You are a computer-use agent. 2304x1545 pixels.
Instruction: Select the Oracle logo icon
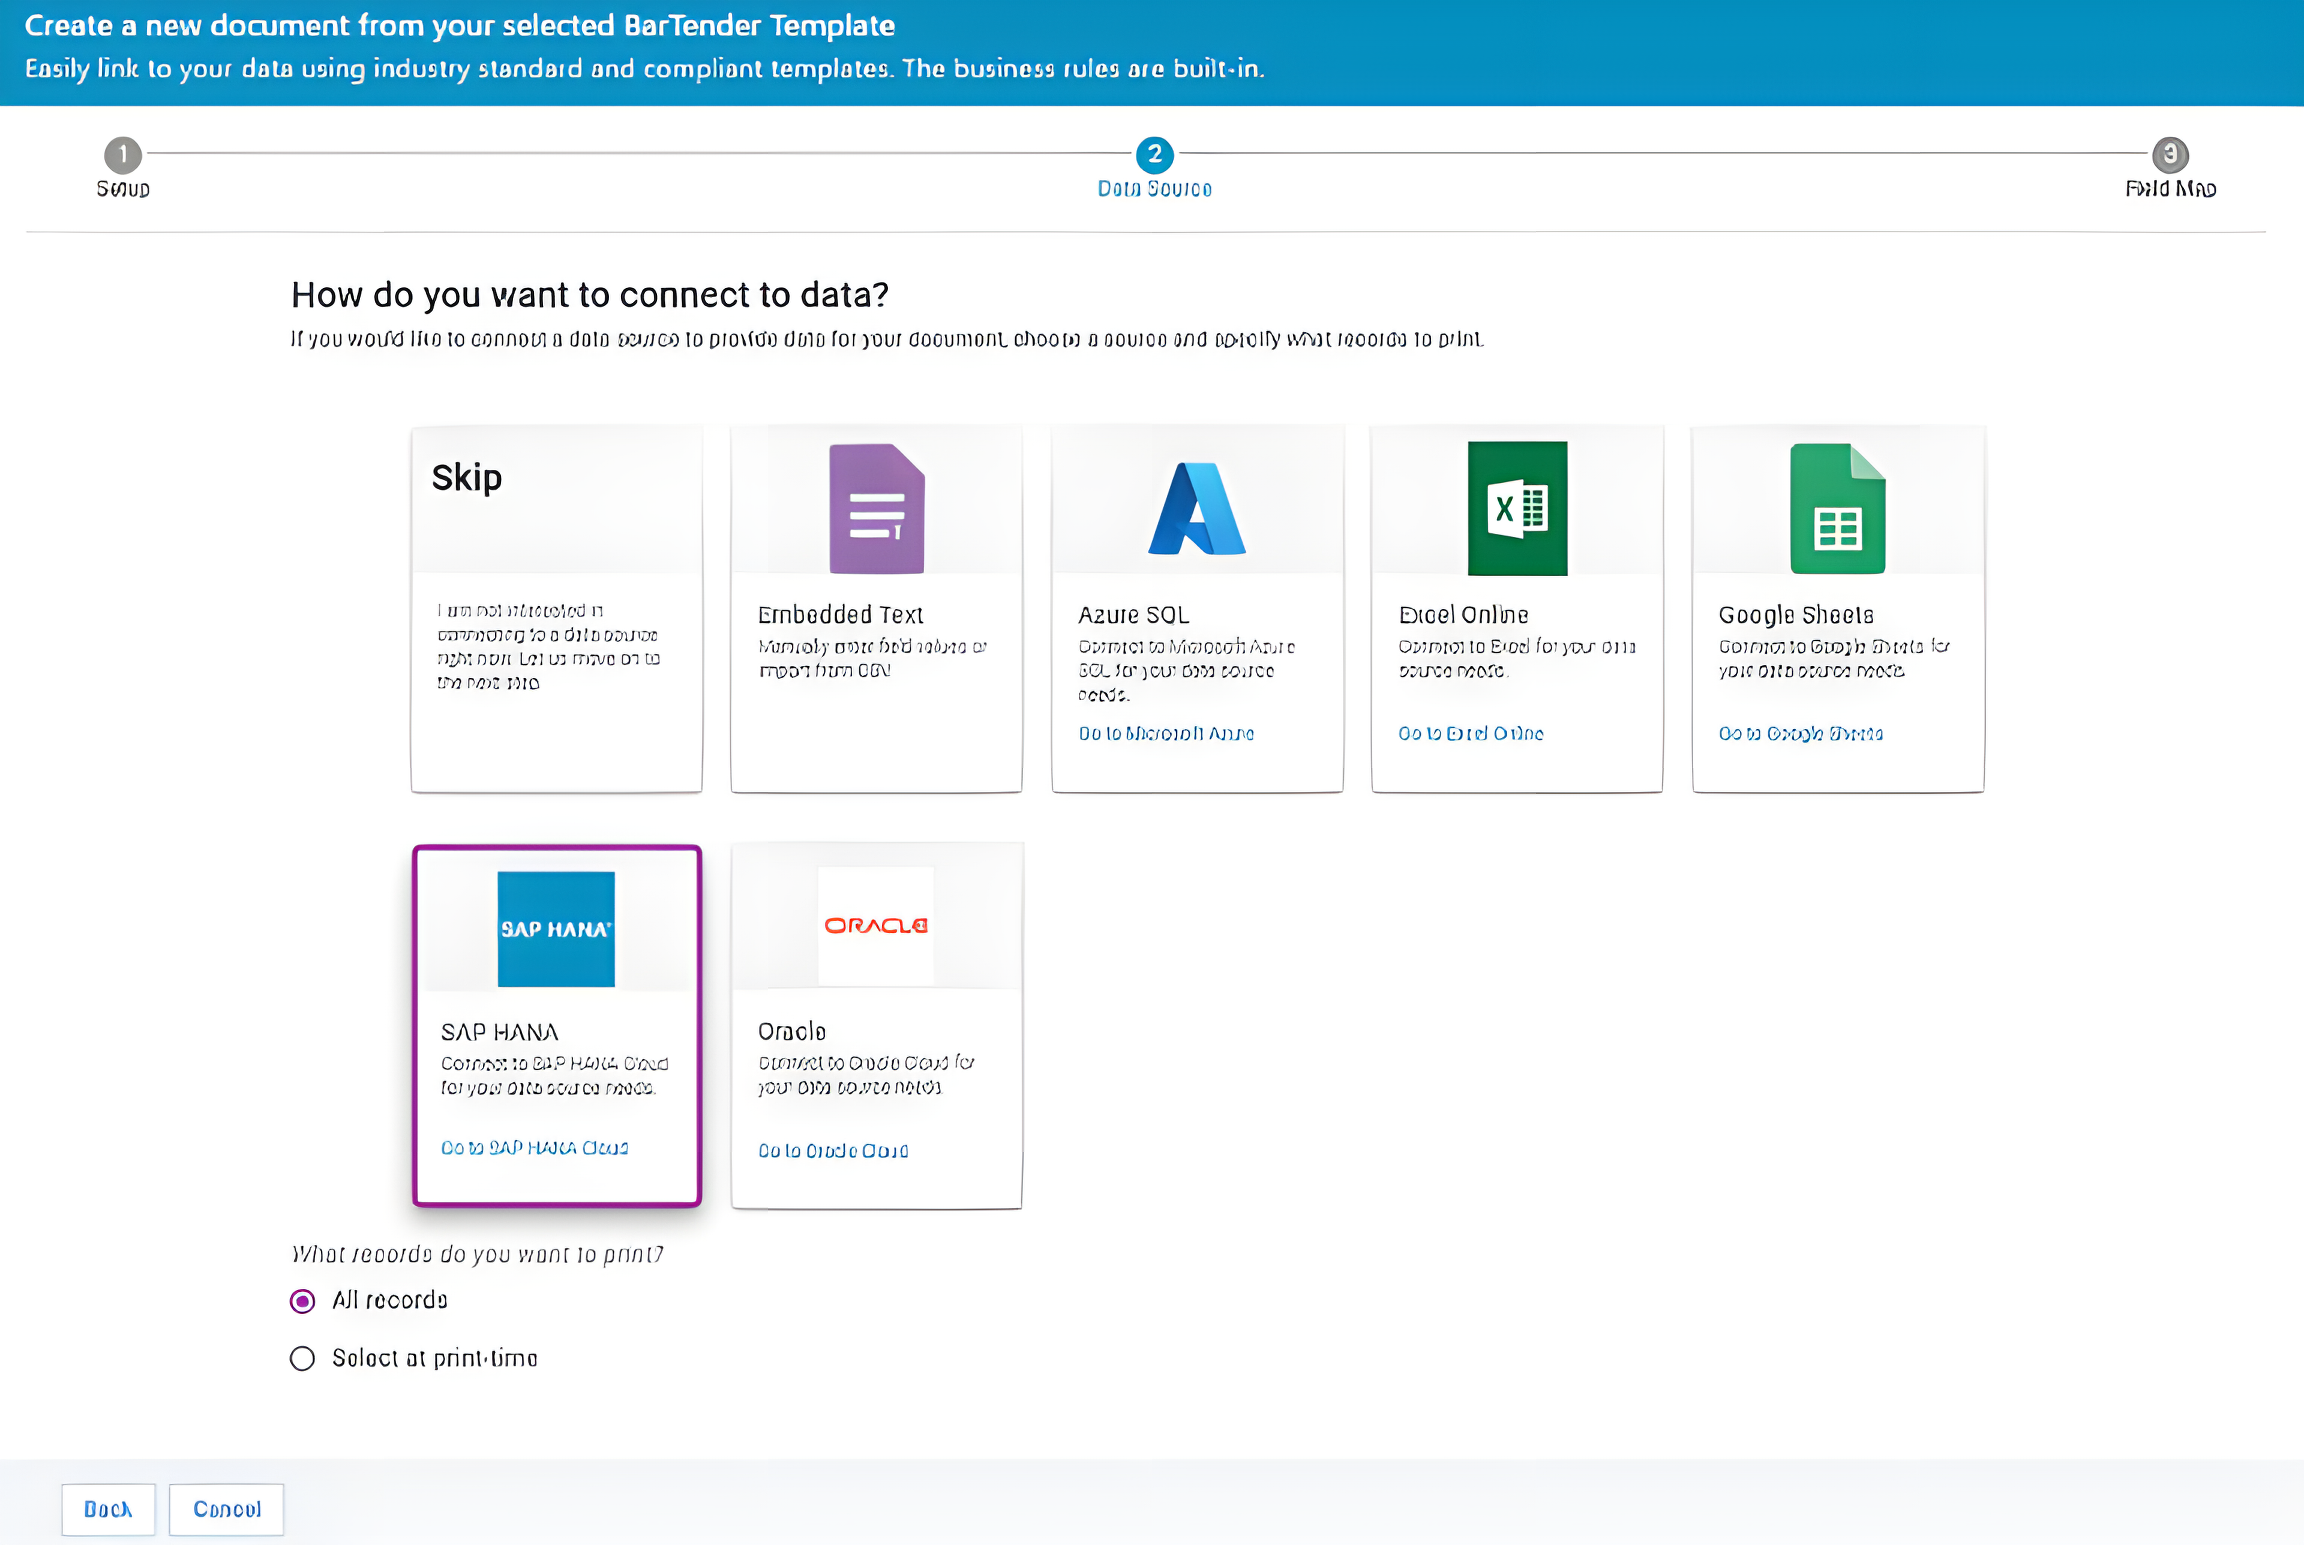[x=875, y=926]
